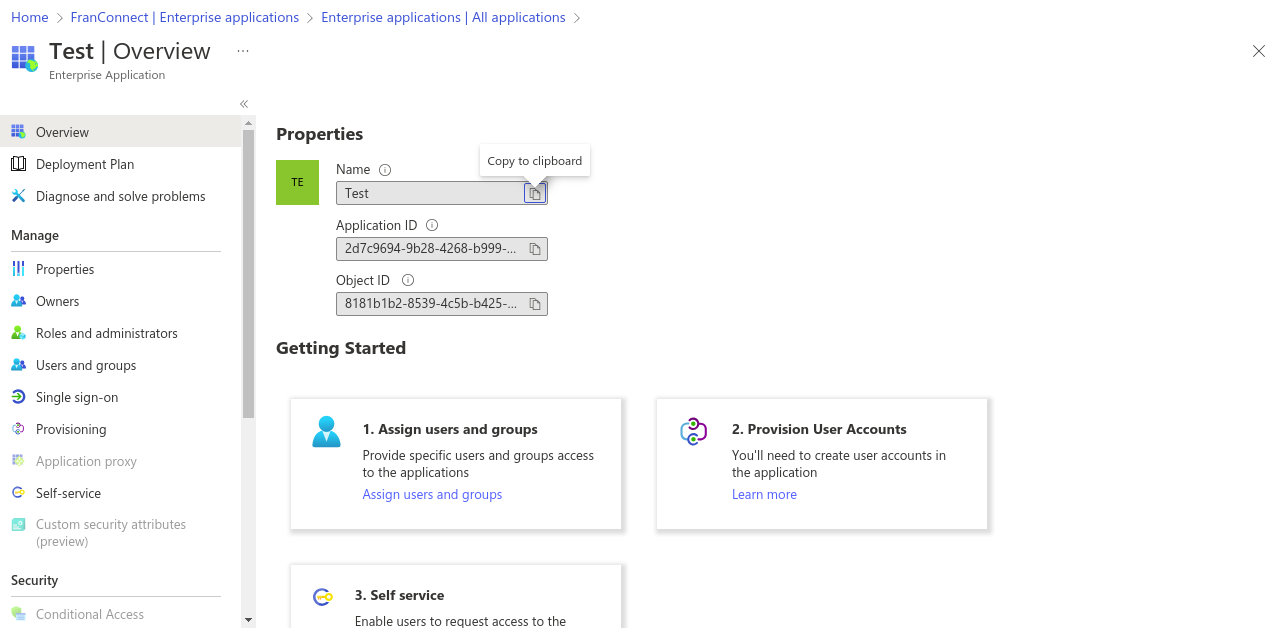
Task: Click the '3. Self service' heading
Action: (x=399, y=595)
